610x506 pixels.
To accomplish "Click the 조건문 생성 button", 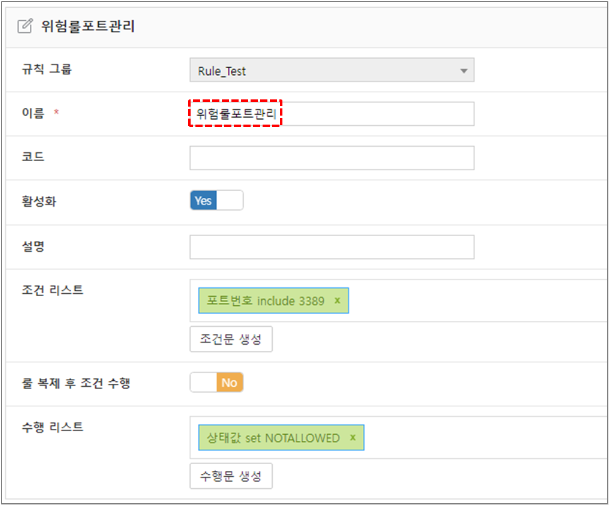I will coord(231,339).
